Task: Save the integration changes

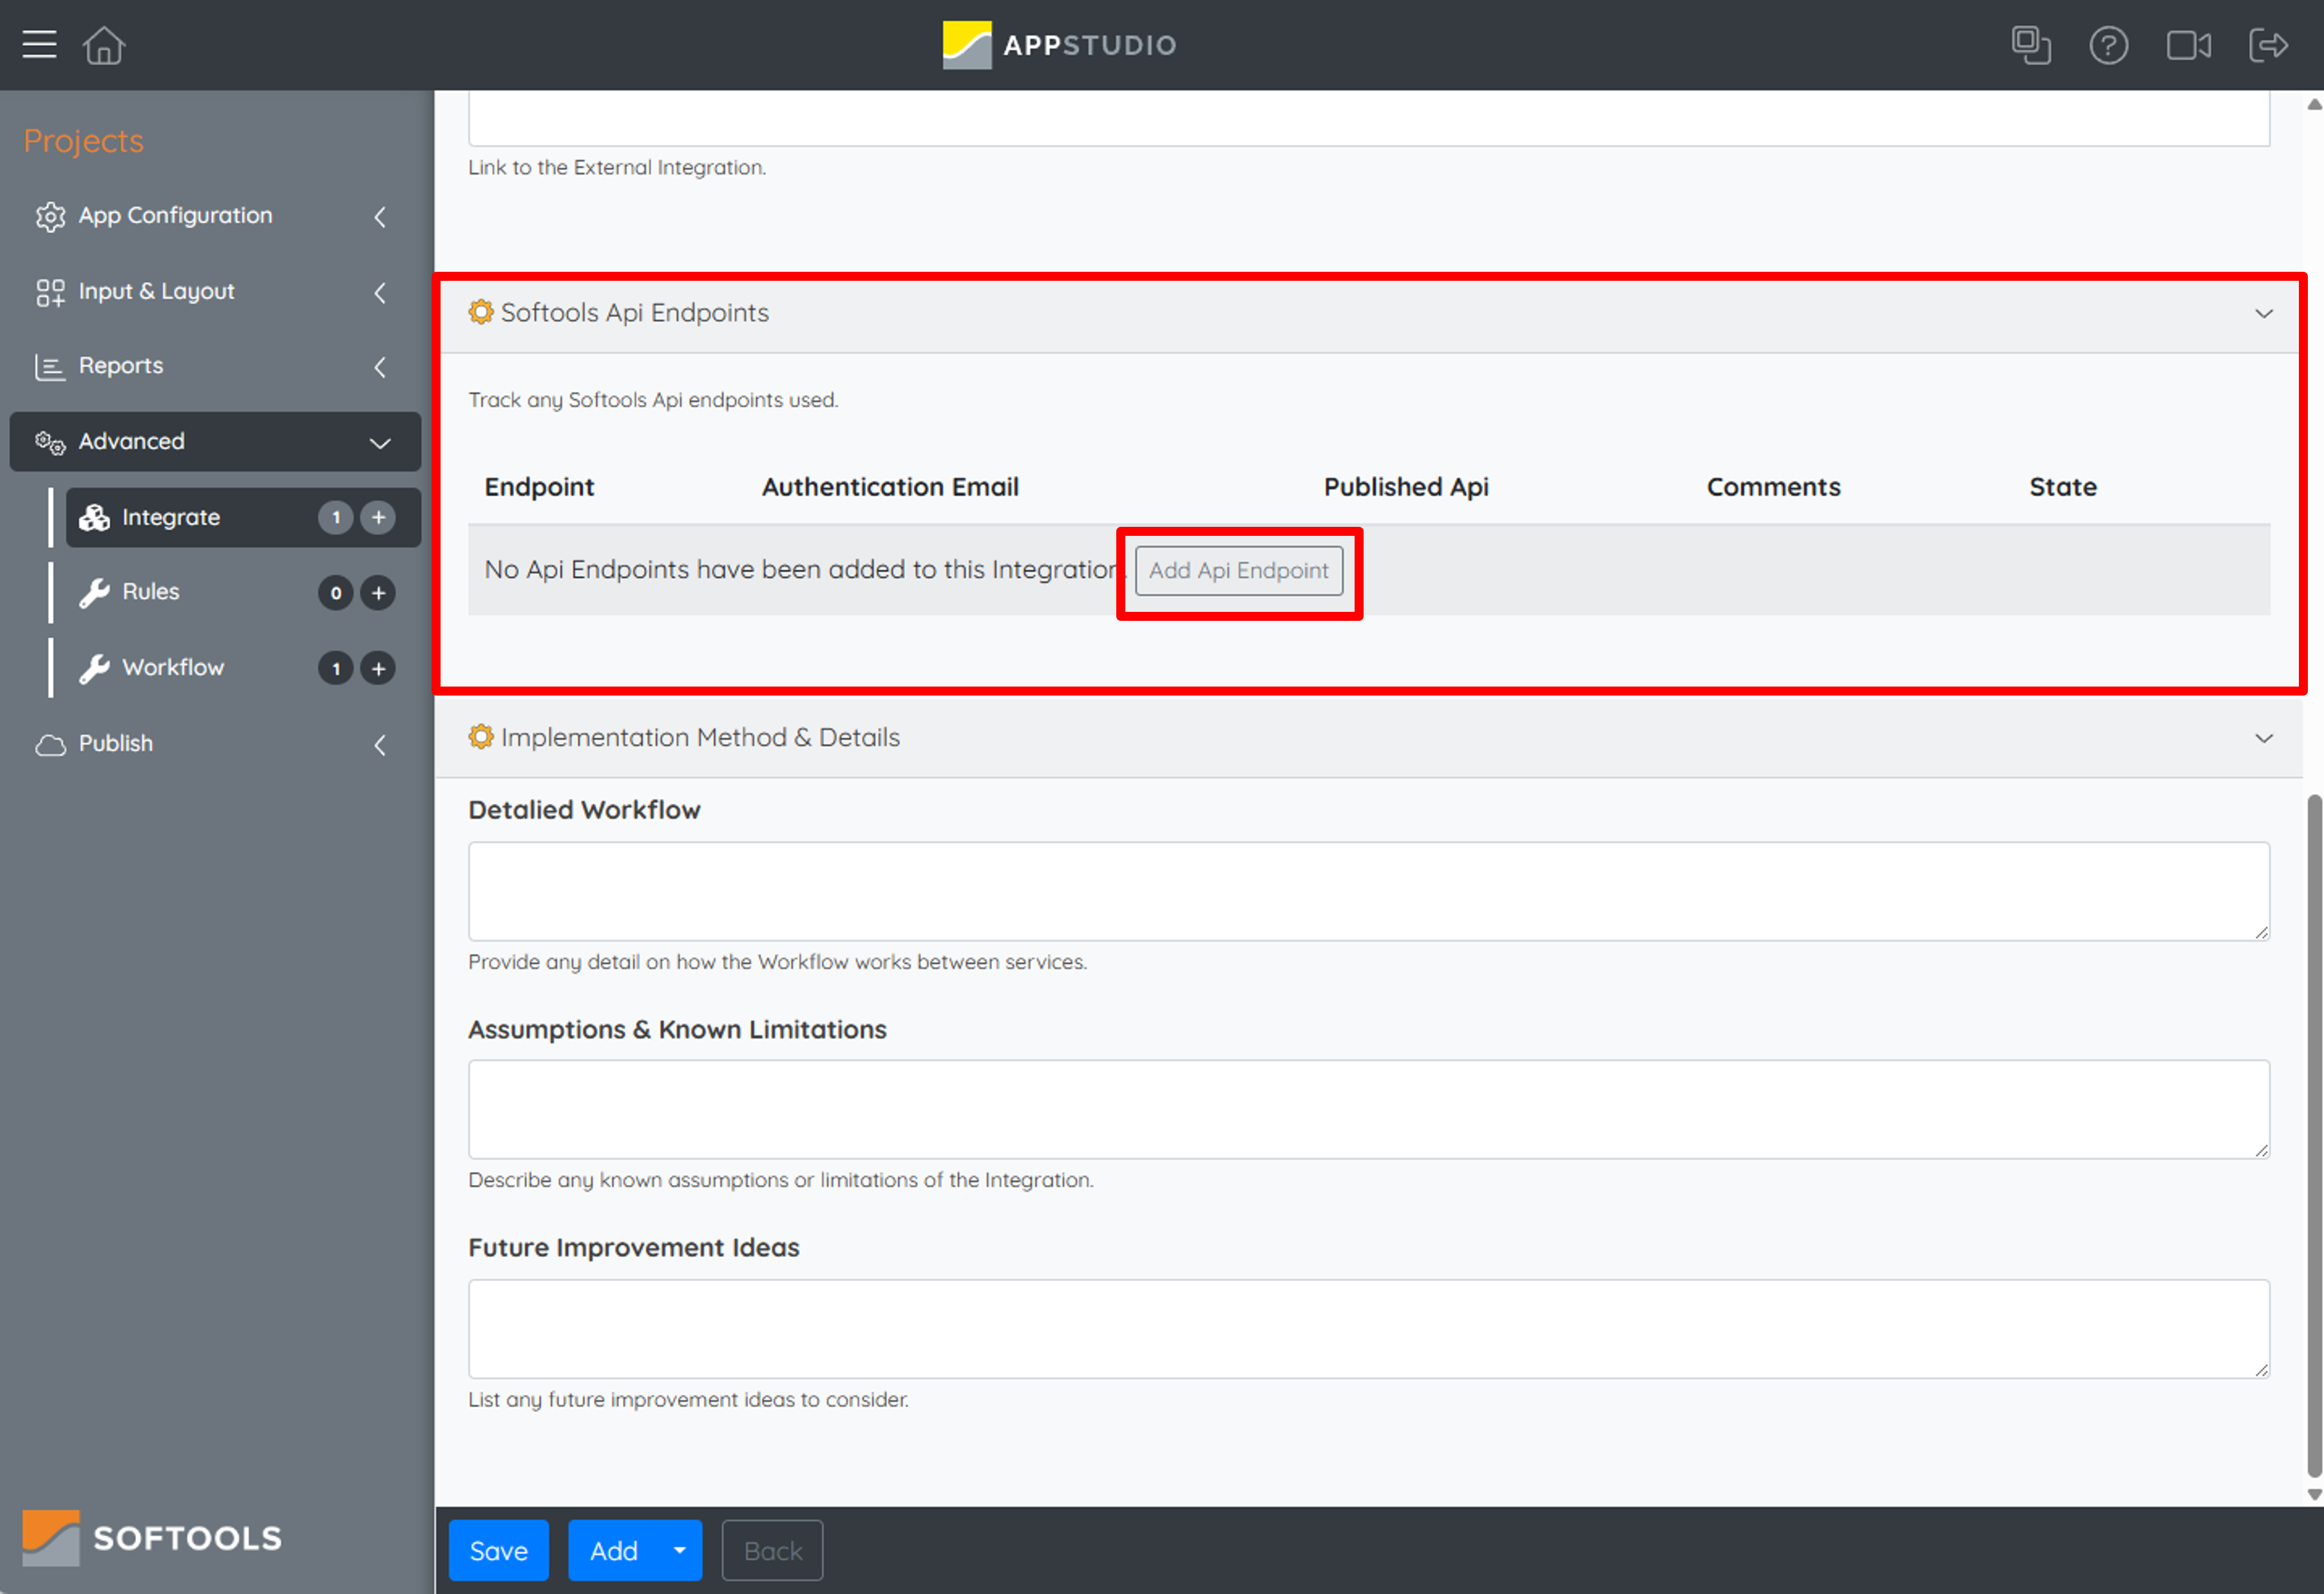Action: (498, 1550)
